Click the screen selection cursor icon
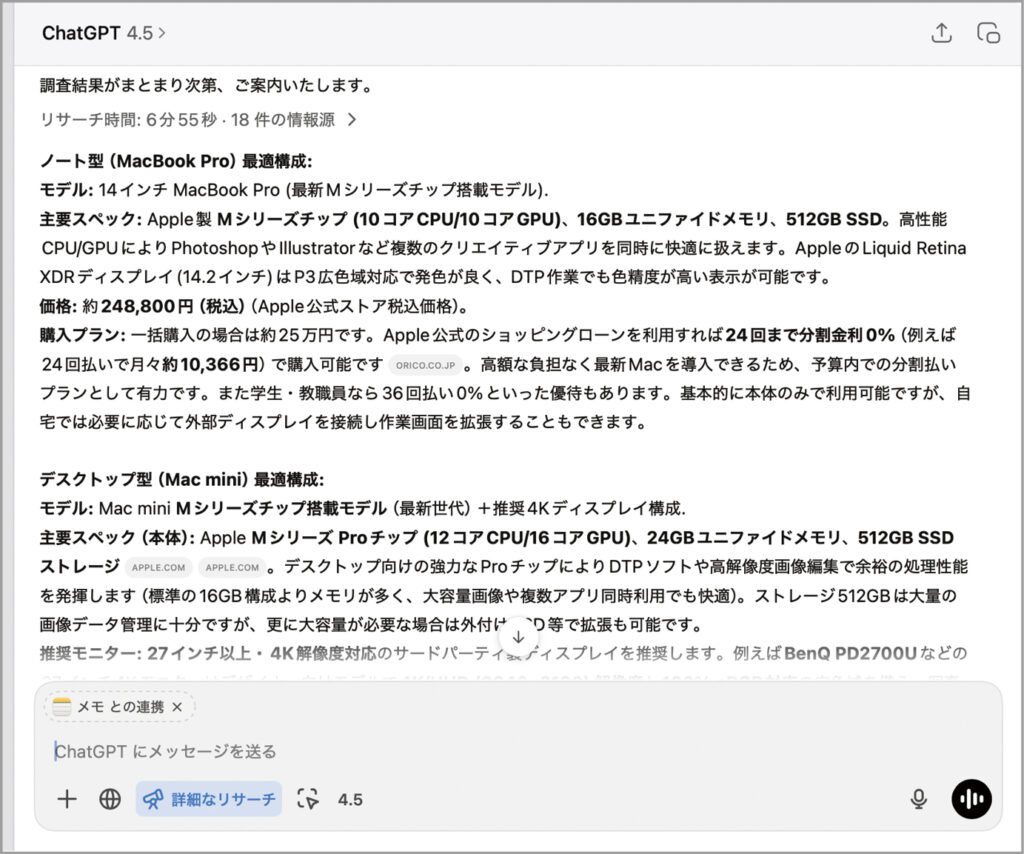The image size is (1024, 854). [308, 799]
